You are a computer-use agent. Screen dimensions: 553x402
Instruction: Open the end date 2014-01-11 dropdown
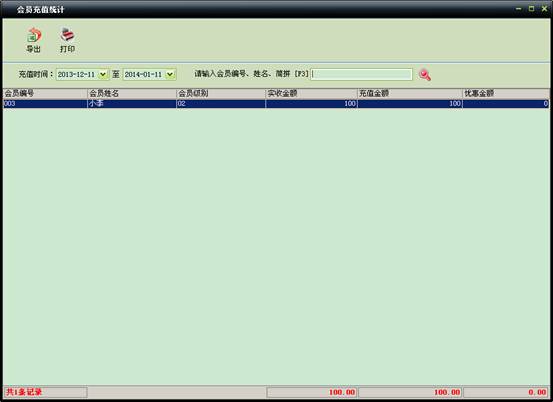(170, 74)
